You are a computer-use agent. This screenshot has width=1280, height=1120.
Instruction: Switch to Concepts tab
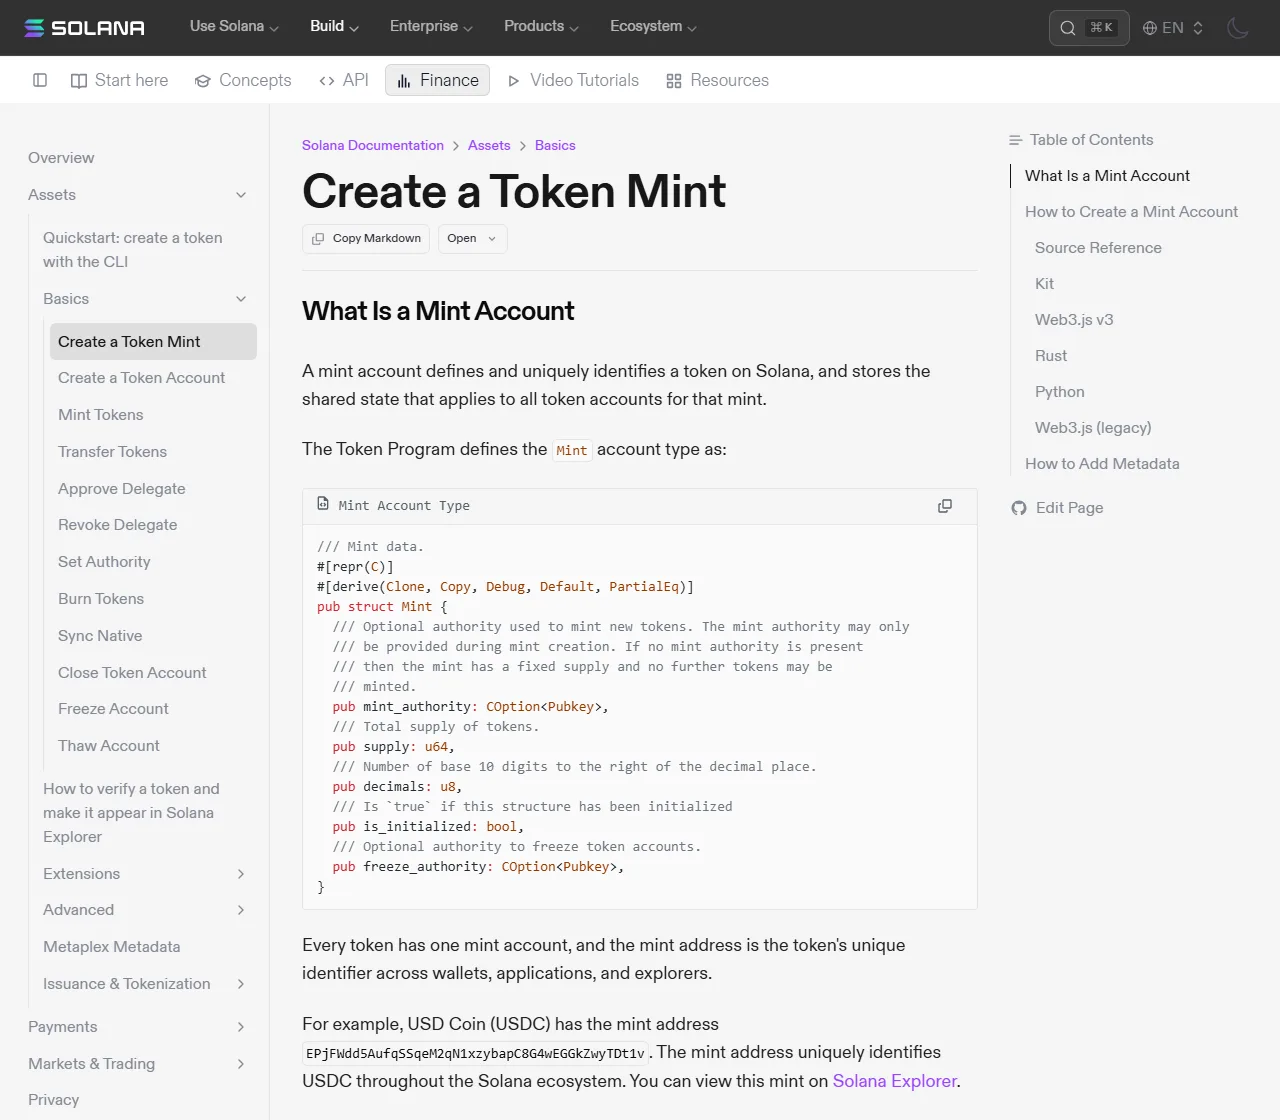(x=243, y=80)
